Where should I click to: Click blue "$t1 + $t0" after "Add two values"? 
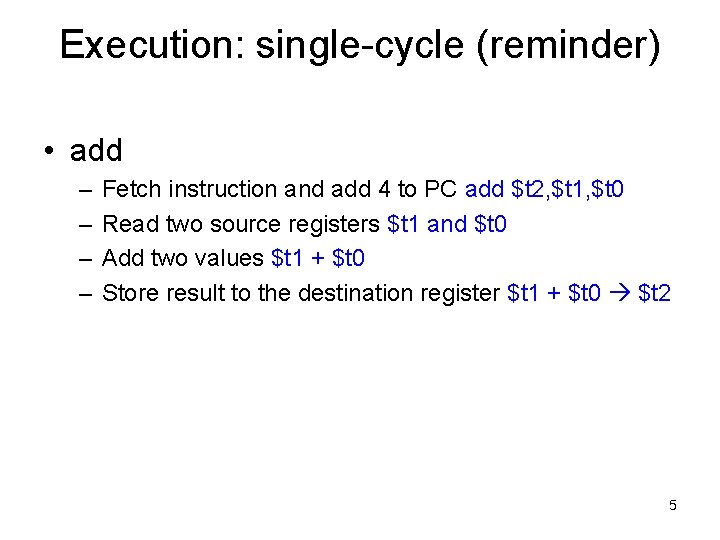tap(318, 258)
